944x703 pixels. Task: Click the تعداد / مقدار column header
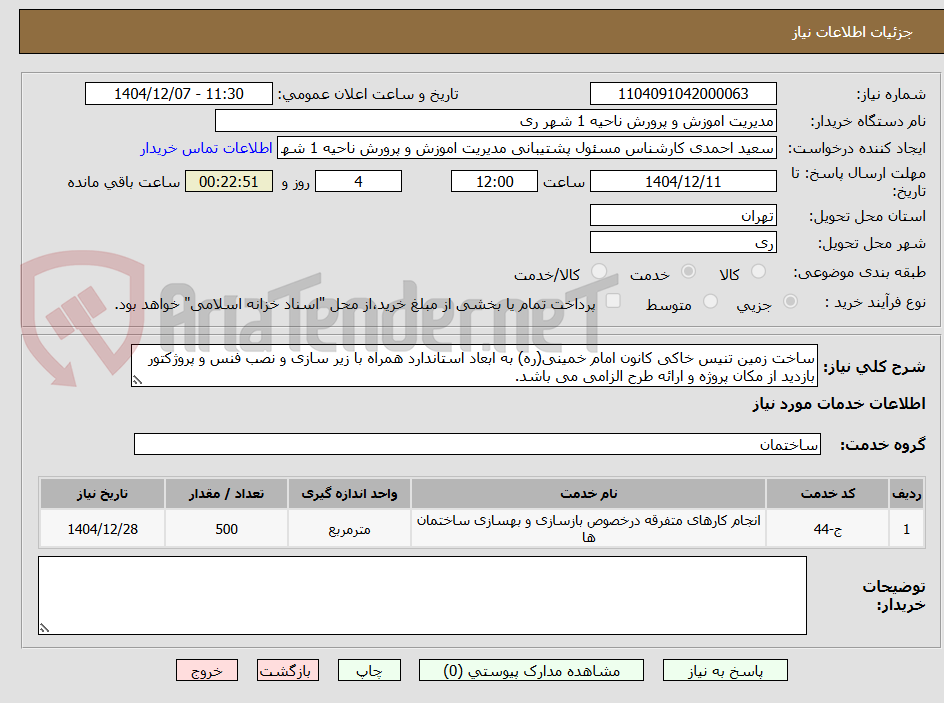pyautogui.click(x=226, y=494)
